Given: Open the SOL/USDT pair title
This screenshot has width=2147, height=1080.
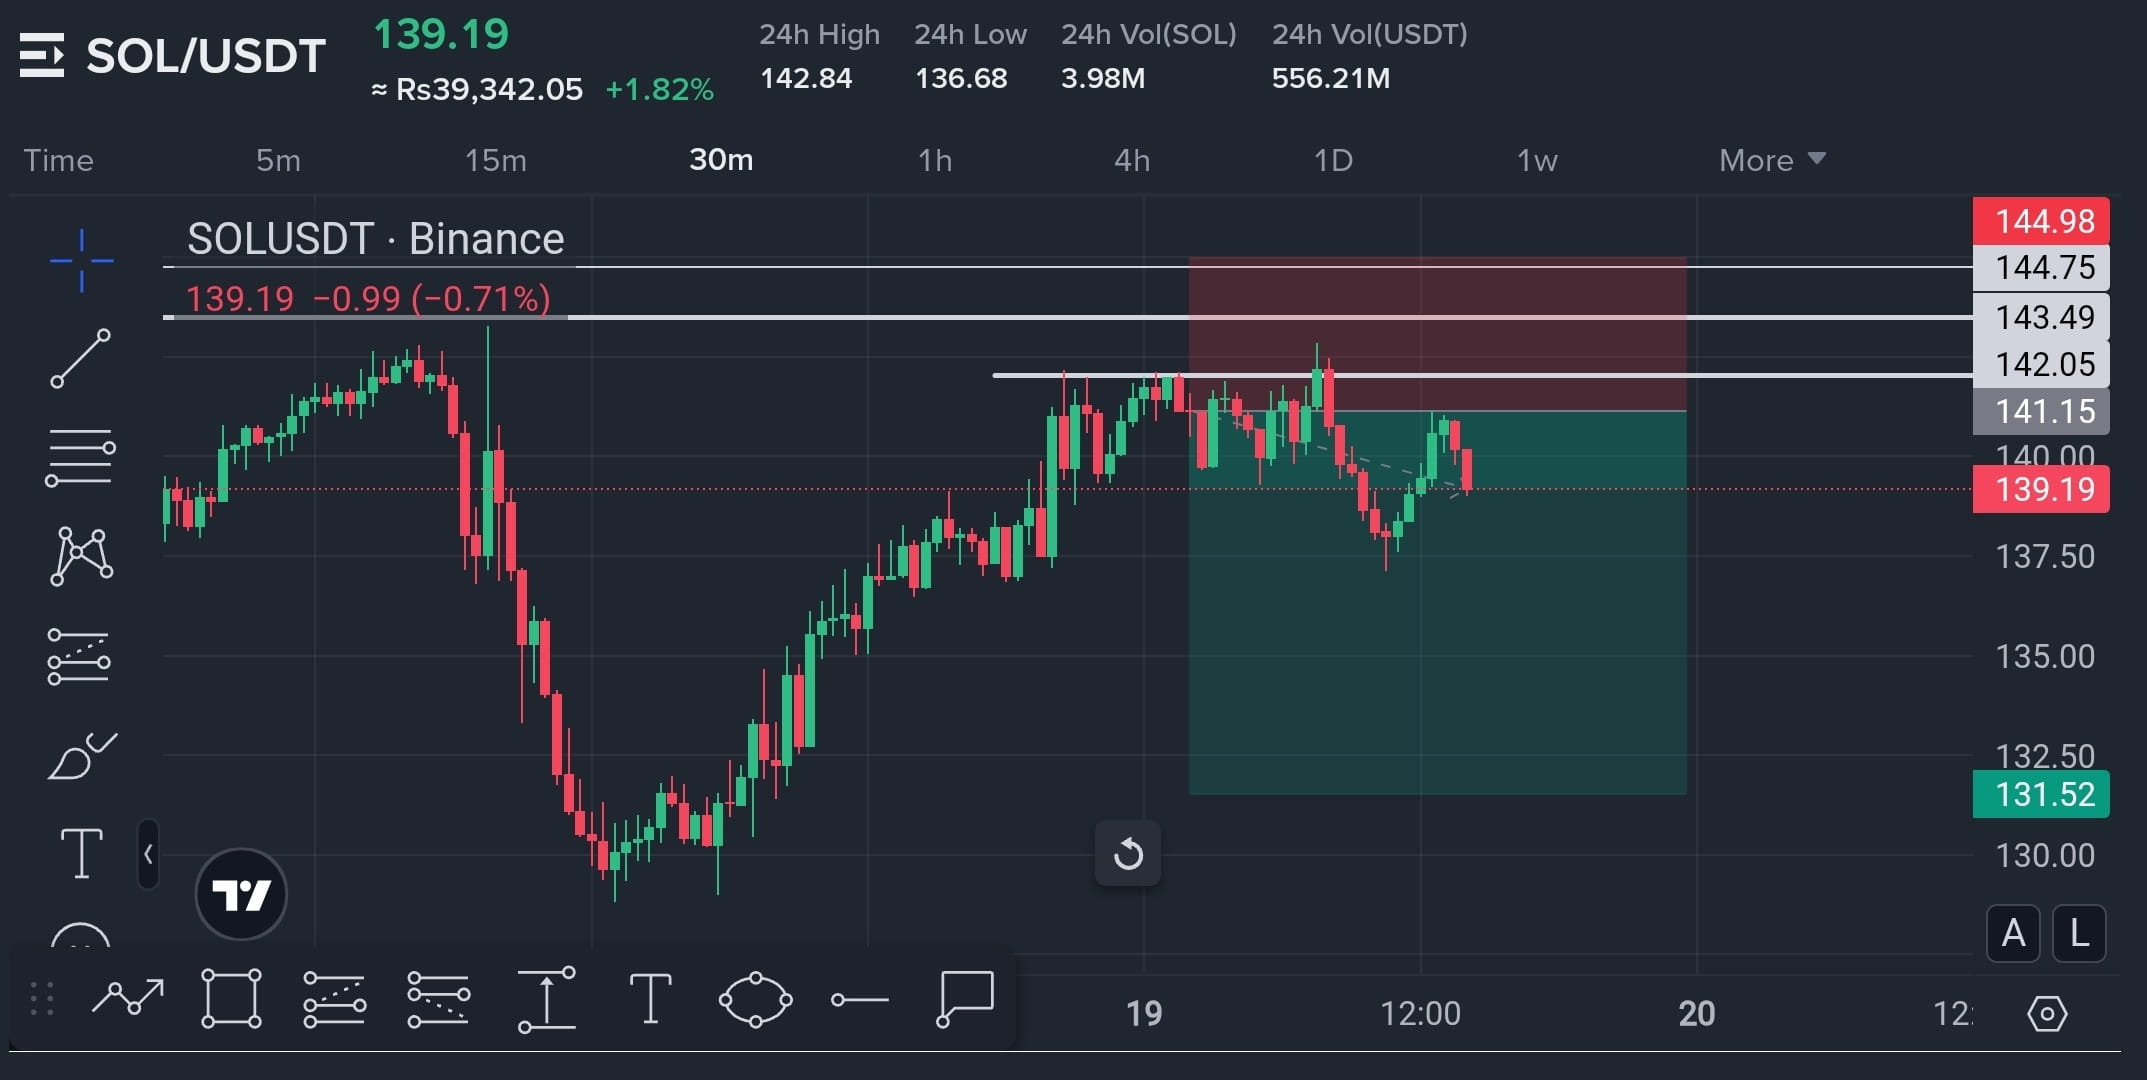Looking at the screenshot, I should [206, 55].
